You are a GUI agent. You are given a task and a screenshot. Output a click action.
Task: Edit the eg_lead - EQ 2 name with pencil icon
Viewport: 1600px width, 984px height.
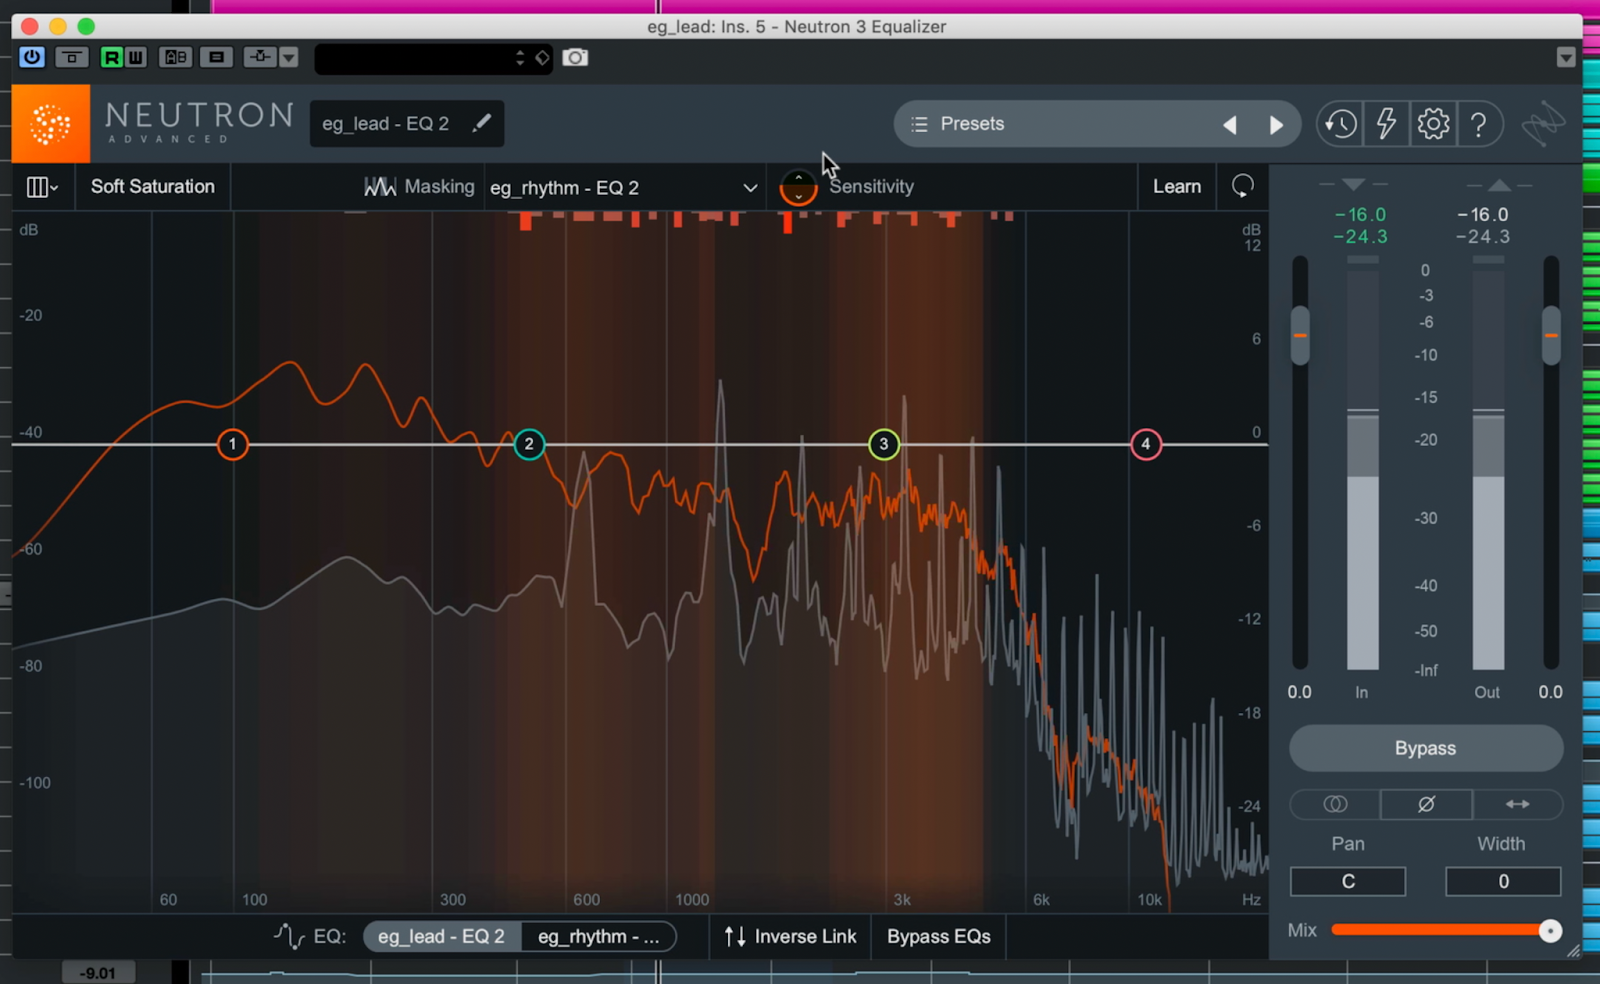pos(482,123)
